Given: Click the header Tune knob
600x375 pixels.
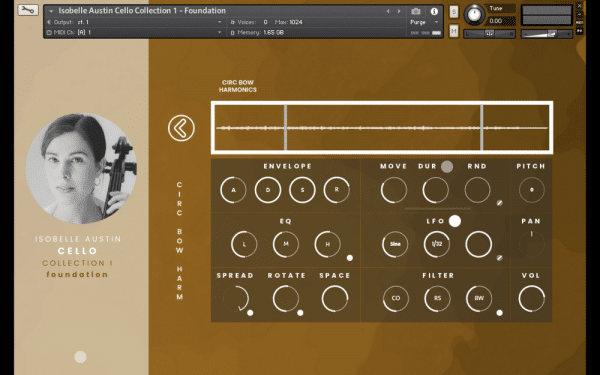Looking at the screenshot, I should click(x=474, y=15).
